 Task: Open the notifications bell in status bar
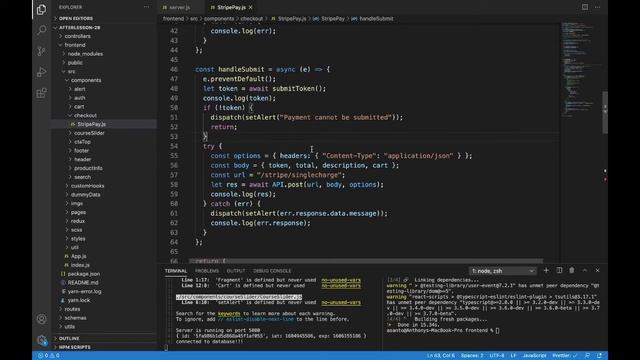[599, 356]
